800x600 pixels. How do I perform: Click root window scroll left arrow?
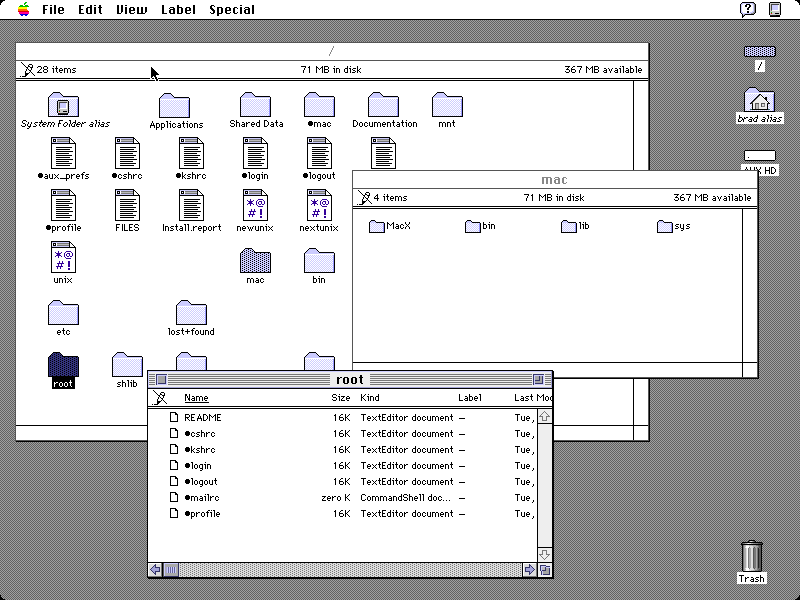pyautogui.click(x=156, y=569)
